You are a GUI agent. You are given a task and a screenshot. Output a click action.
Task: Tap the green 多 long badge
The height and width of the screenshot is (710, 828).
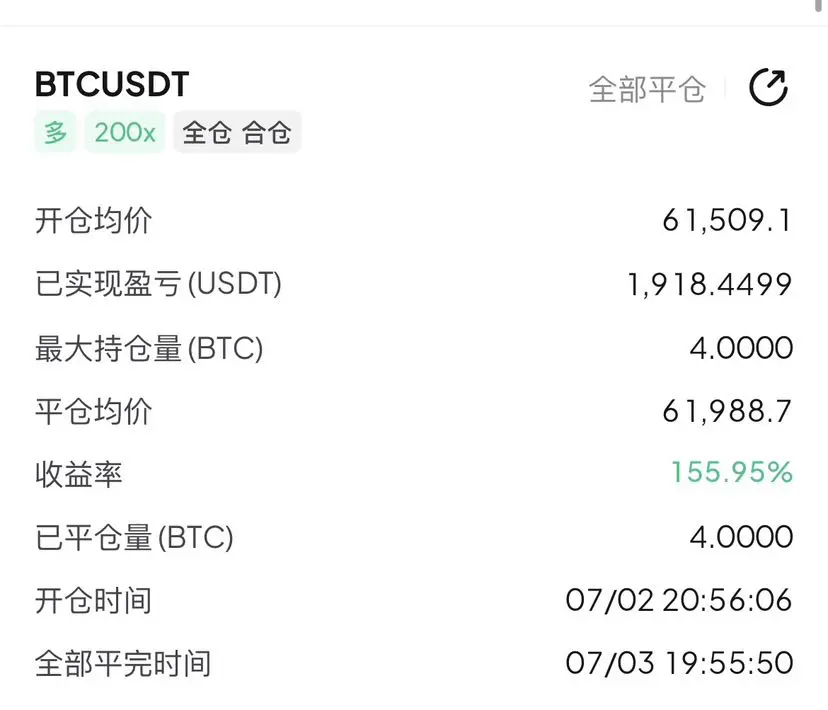point(55,132)
